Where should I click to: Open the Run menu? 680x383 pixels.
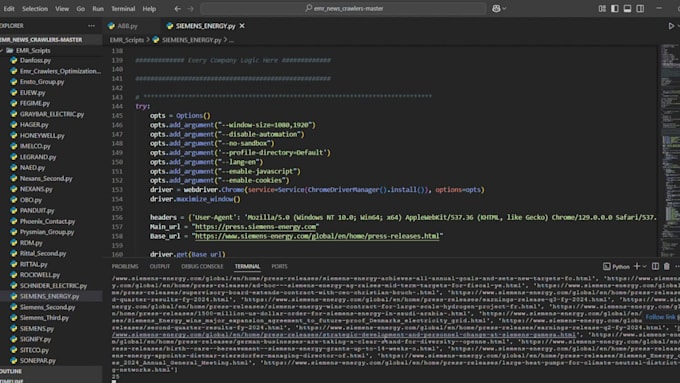point(98,8)
